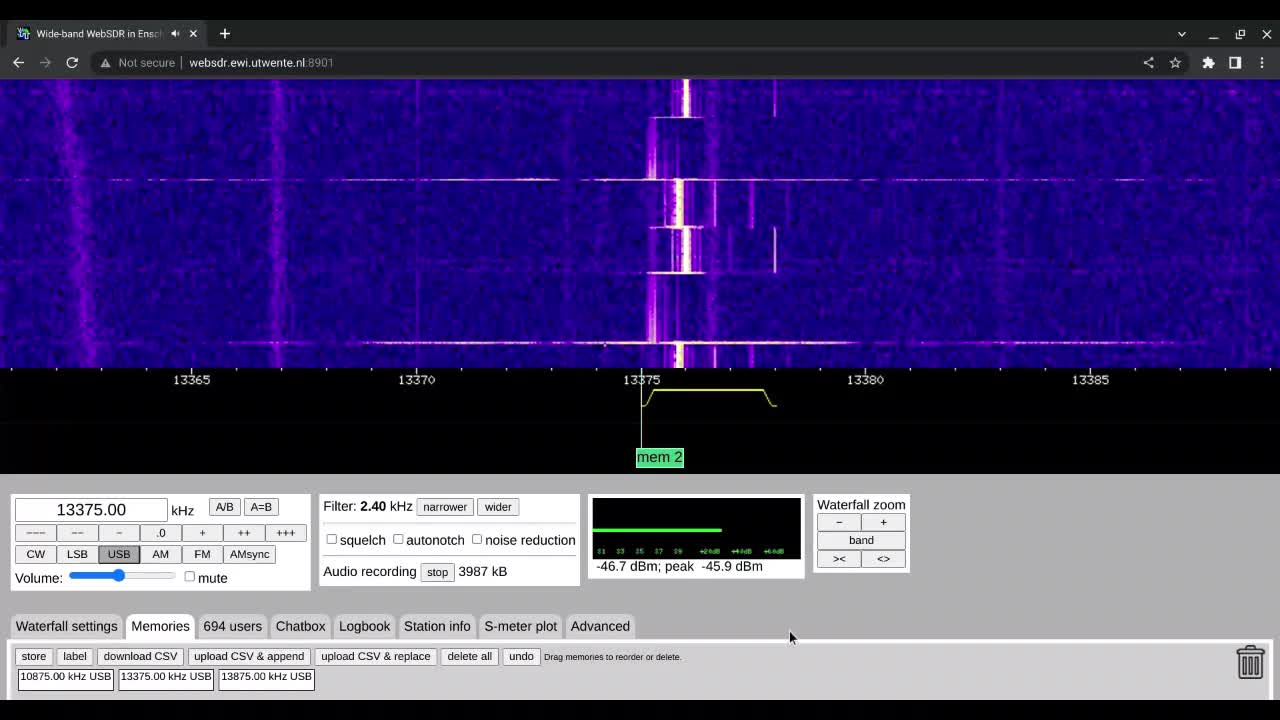Bookmark this page with star icon

[1175, 62]
